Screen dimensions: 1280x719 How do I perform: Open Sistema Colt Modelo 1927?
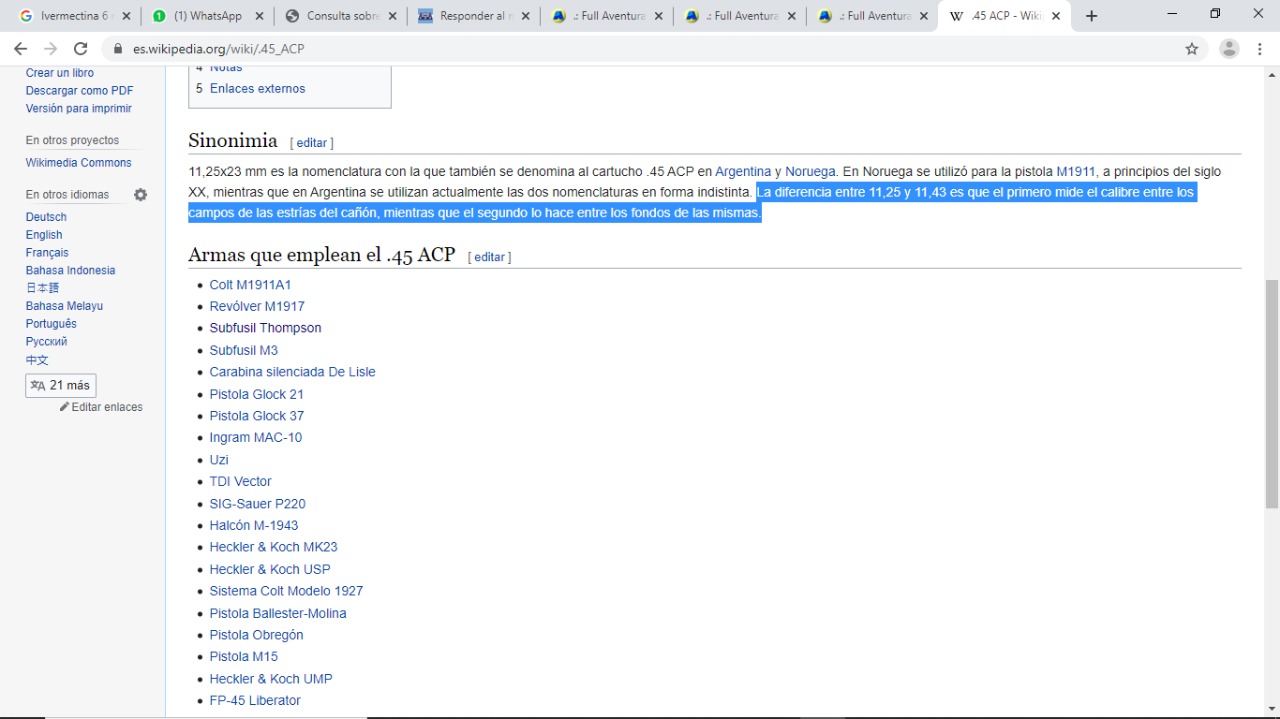point(286,591)
